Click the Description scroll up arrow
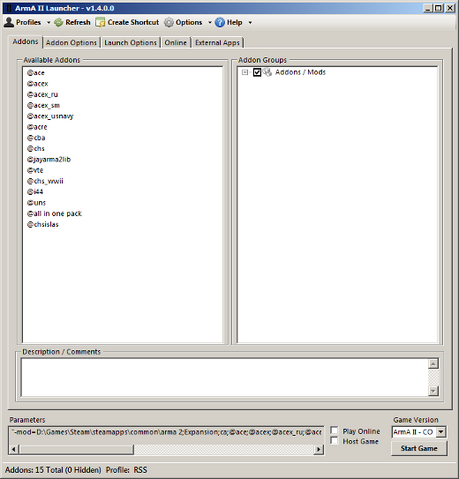 pyautogui.click(x=433, y=364)
